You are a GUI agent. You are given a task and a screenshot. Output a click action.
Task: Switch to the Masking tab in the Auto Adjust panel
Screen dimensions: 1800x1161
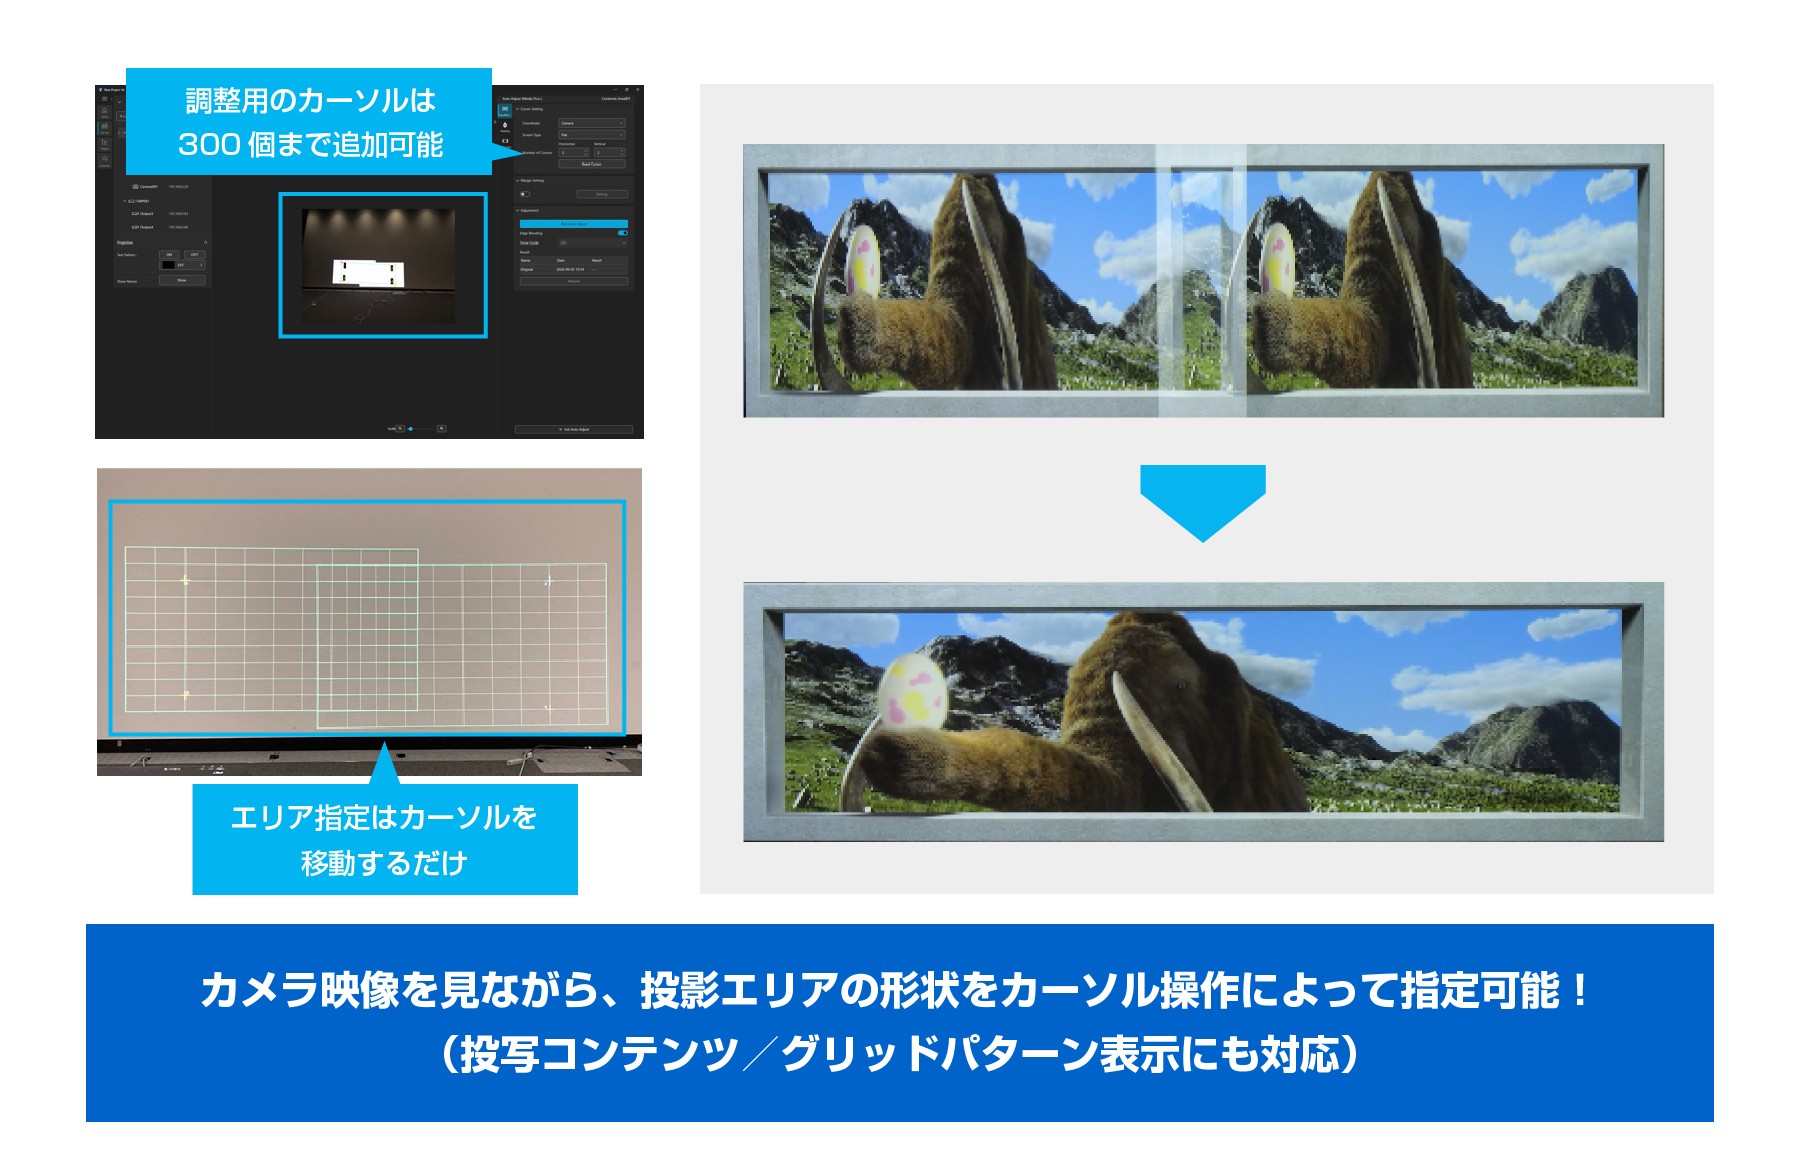pyautogui.click(x=504, y=127)
